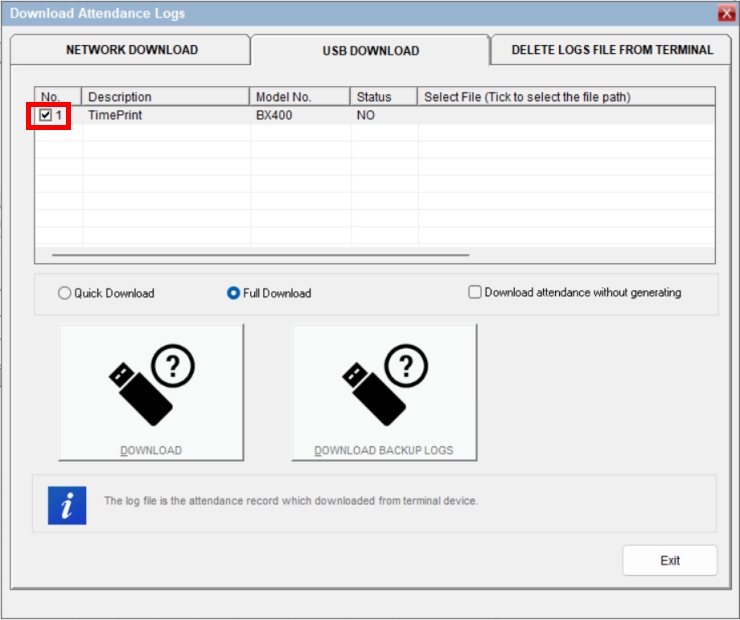Screen dimensions: 740x620
Task: Click the Model No. column header
Action: click(300, 97)
